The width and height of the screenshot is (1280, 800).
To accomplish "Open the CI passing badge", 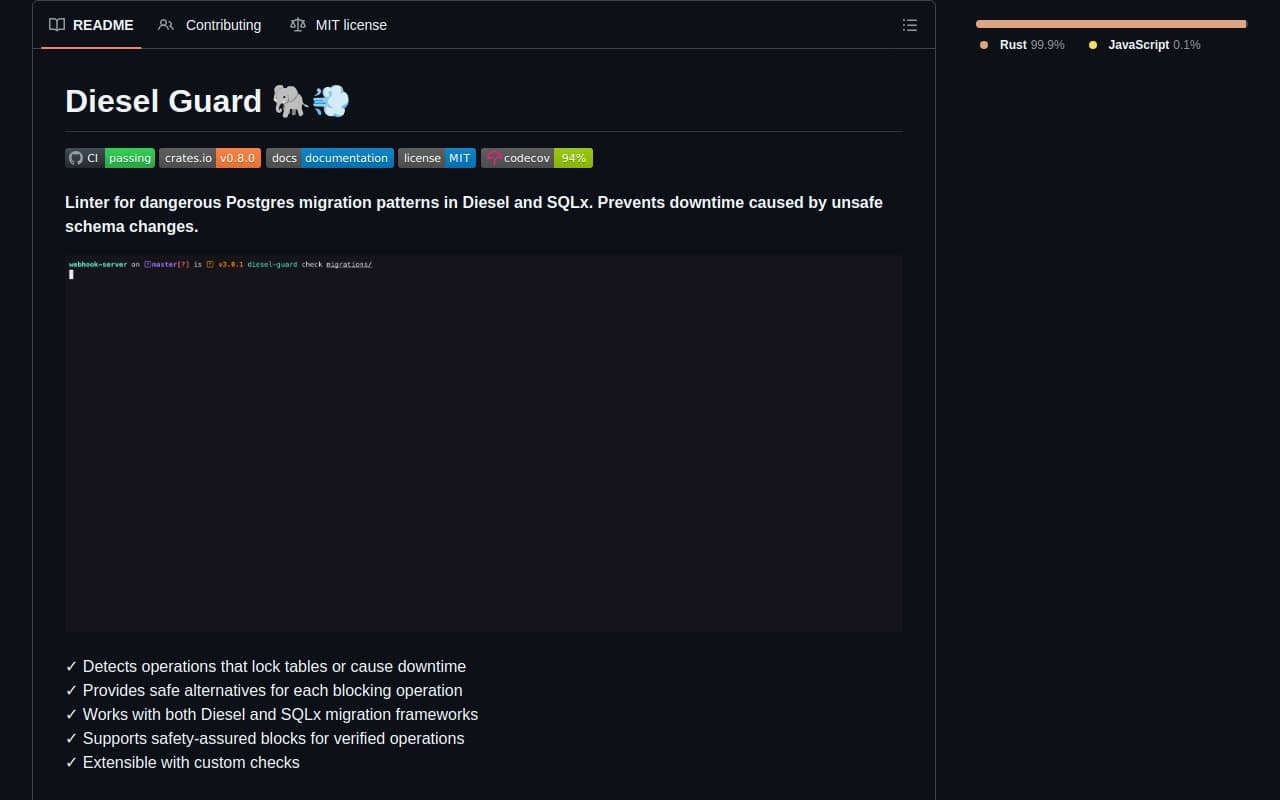I will point(109,158).
